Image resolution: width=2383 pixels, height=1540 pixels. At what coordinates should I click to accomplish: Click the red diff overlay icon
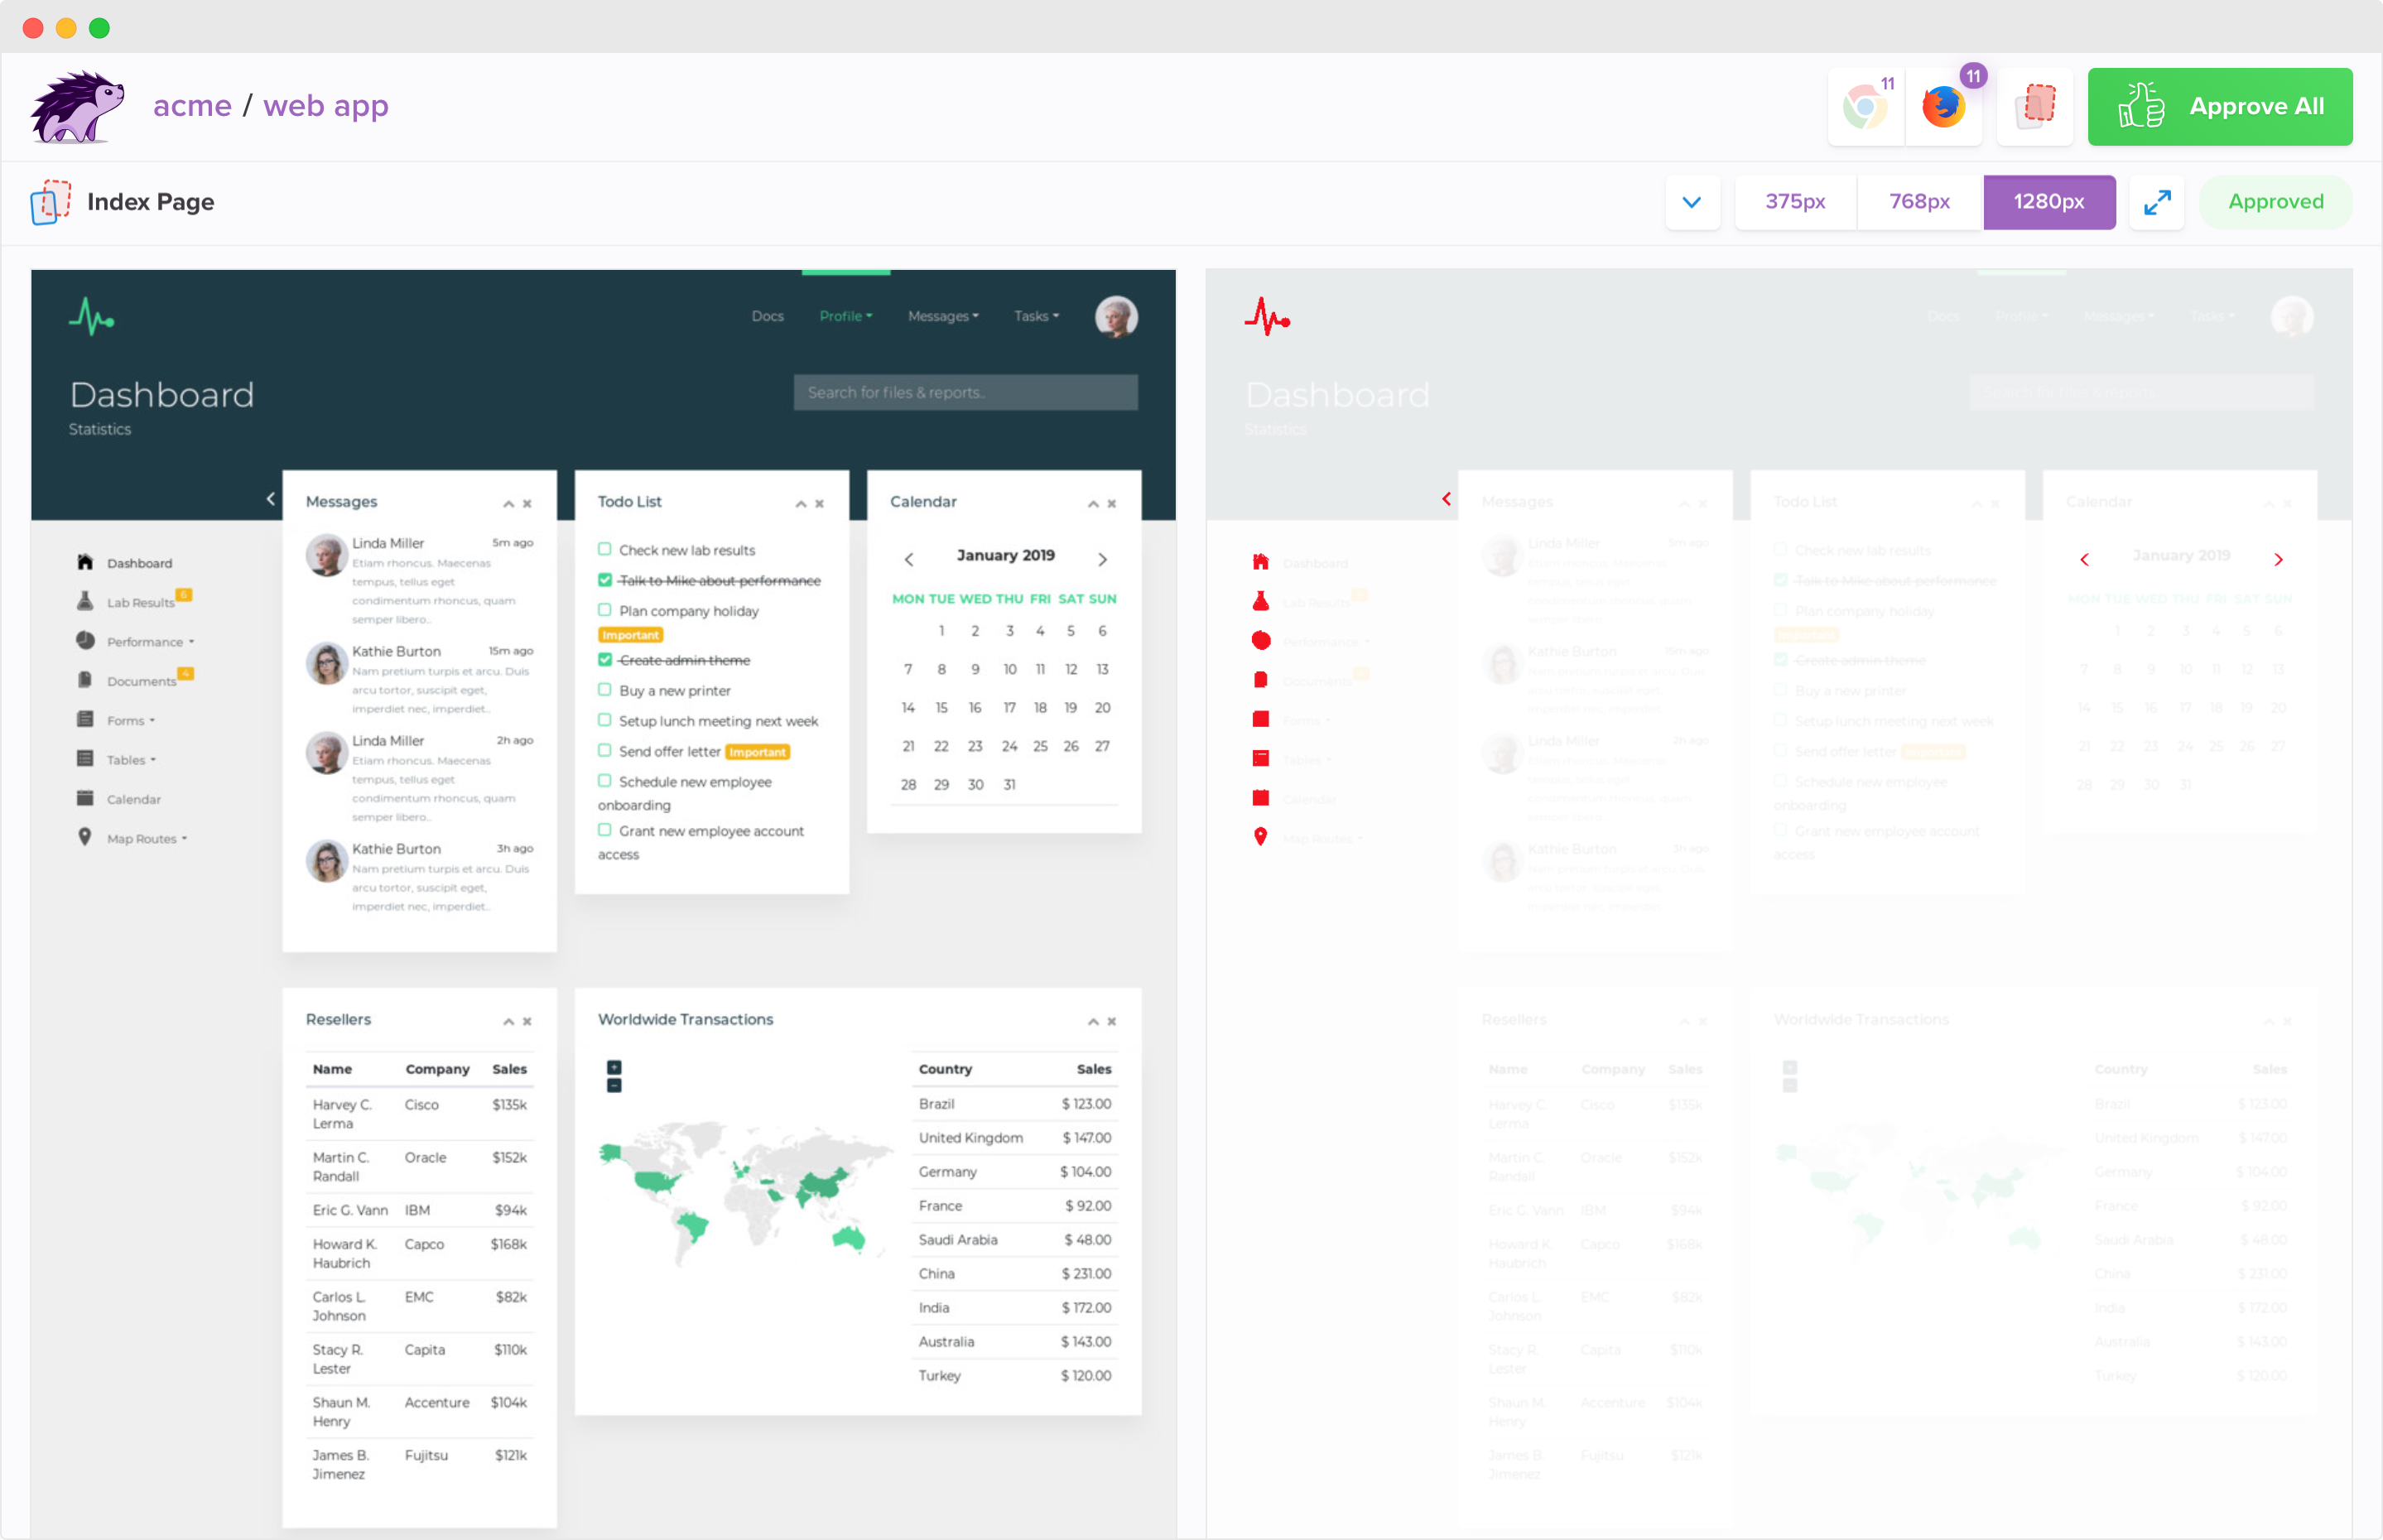(x=2034, y=107)
